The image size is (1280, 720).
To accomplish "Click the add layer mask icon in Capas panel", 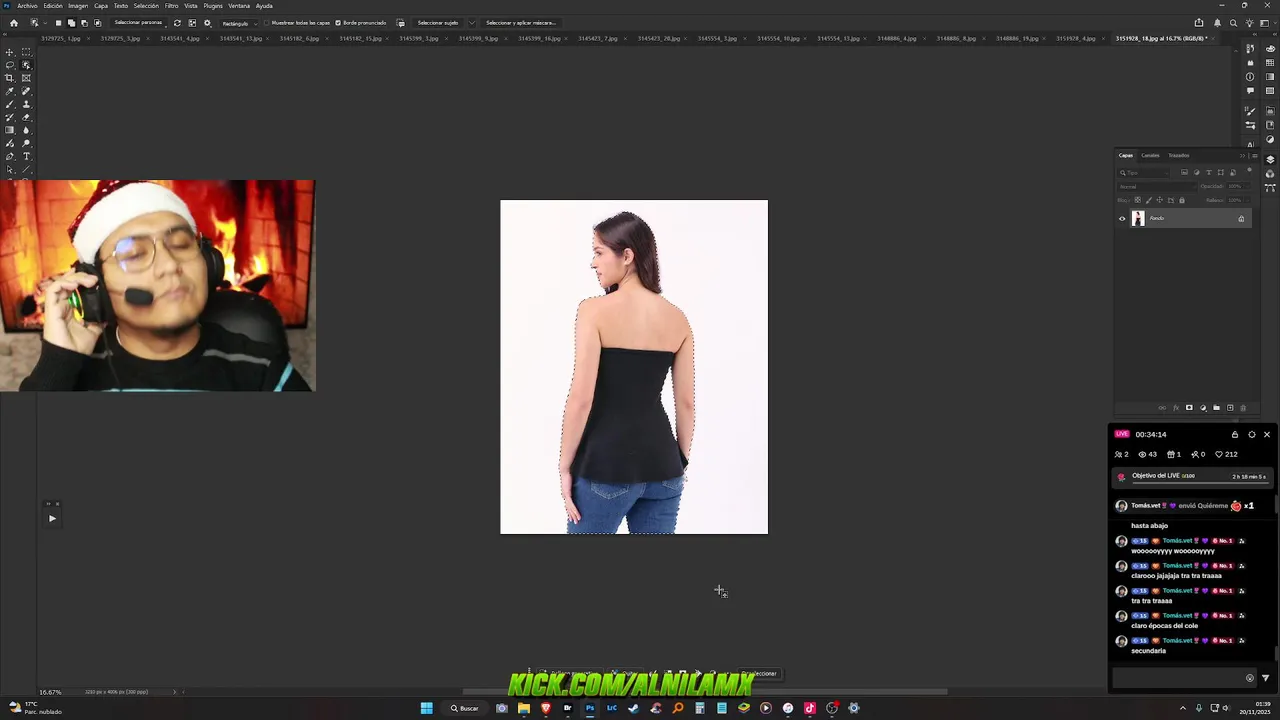I will [1189, 408].
